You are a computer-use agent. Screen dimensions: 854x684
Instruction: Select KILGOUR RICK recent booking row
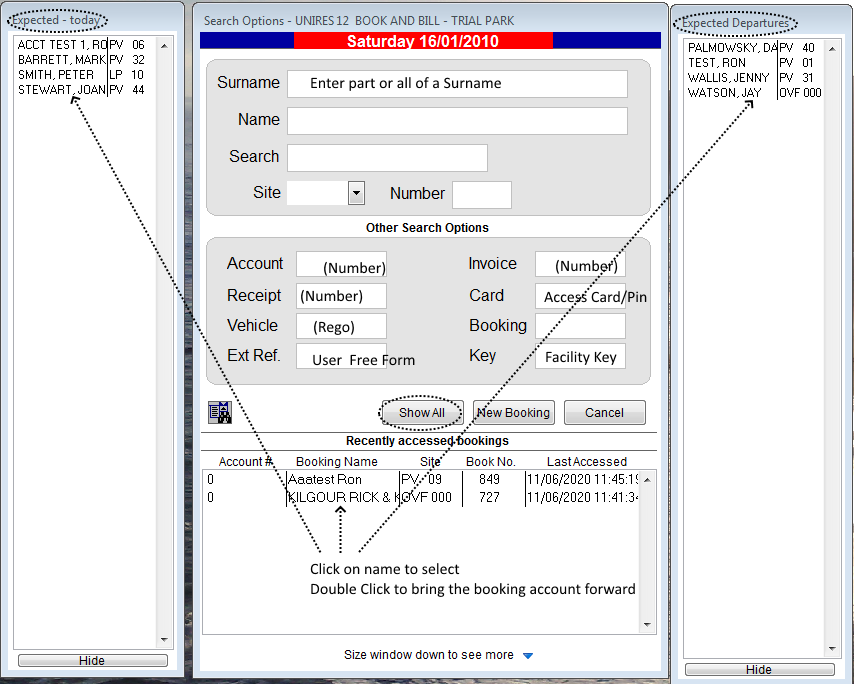(340, 497)
